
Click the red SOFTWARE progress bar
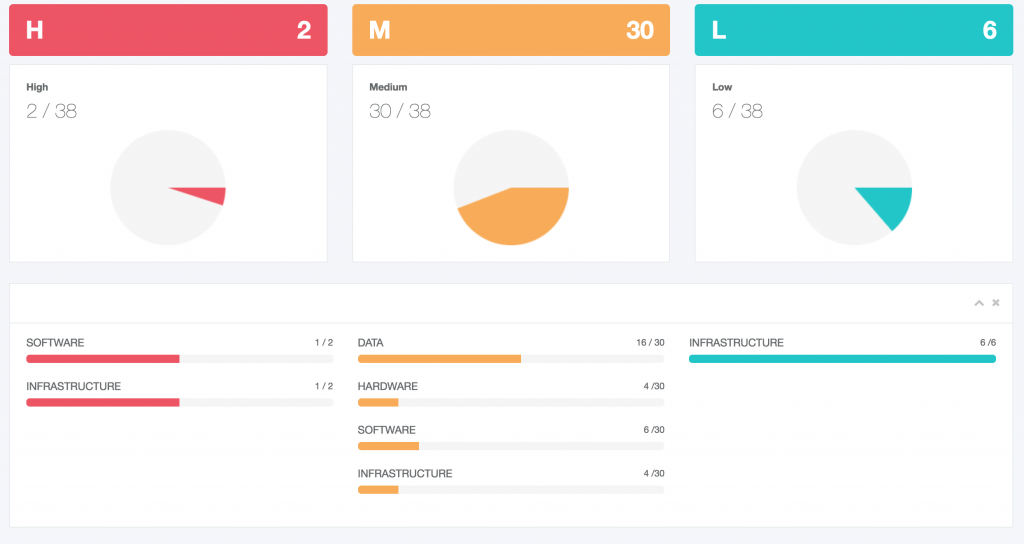[180, 359]
